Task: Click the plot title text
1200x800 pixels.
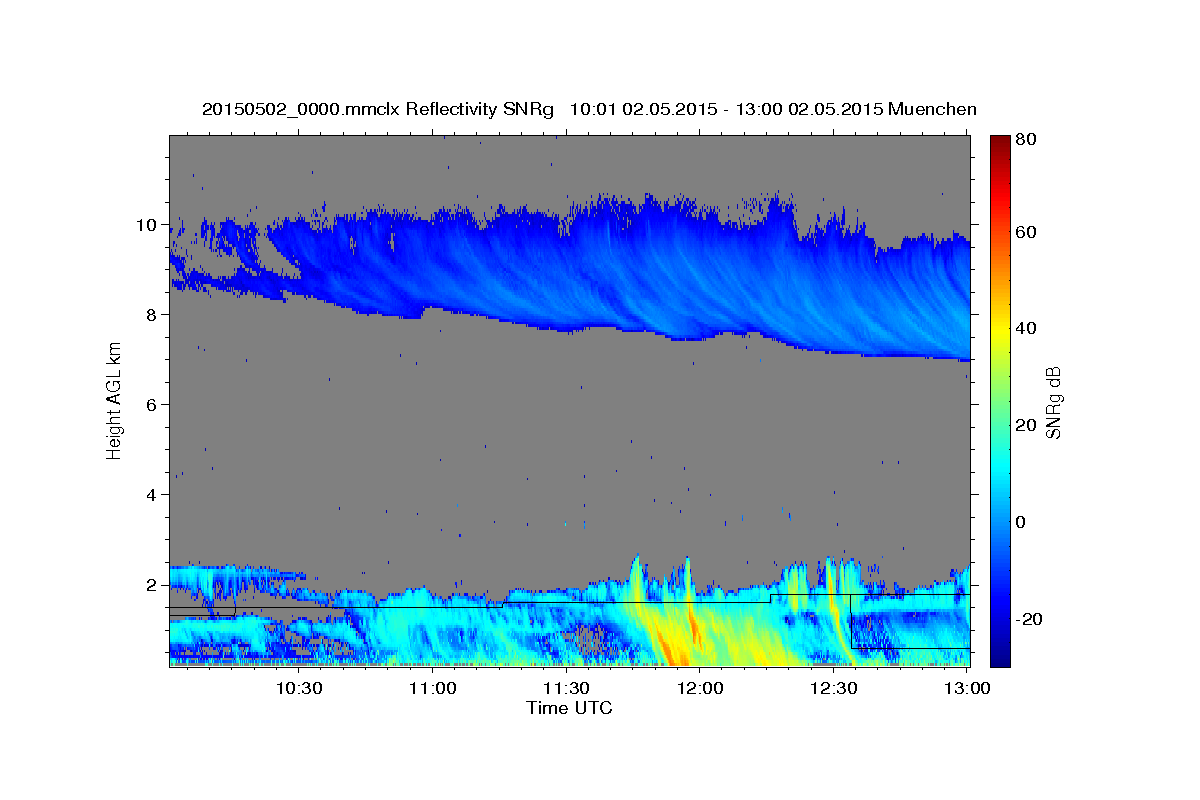Action: coord(589,109)
